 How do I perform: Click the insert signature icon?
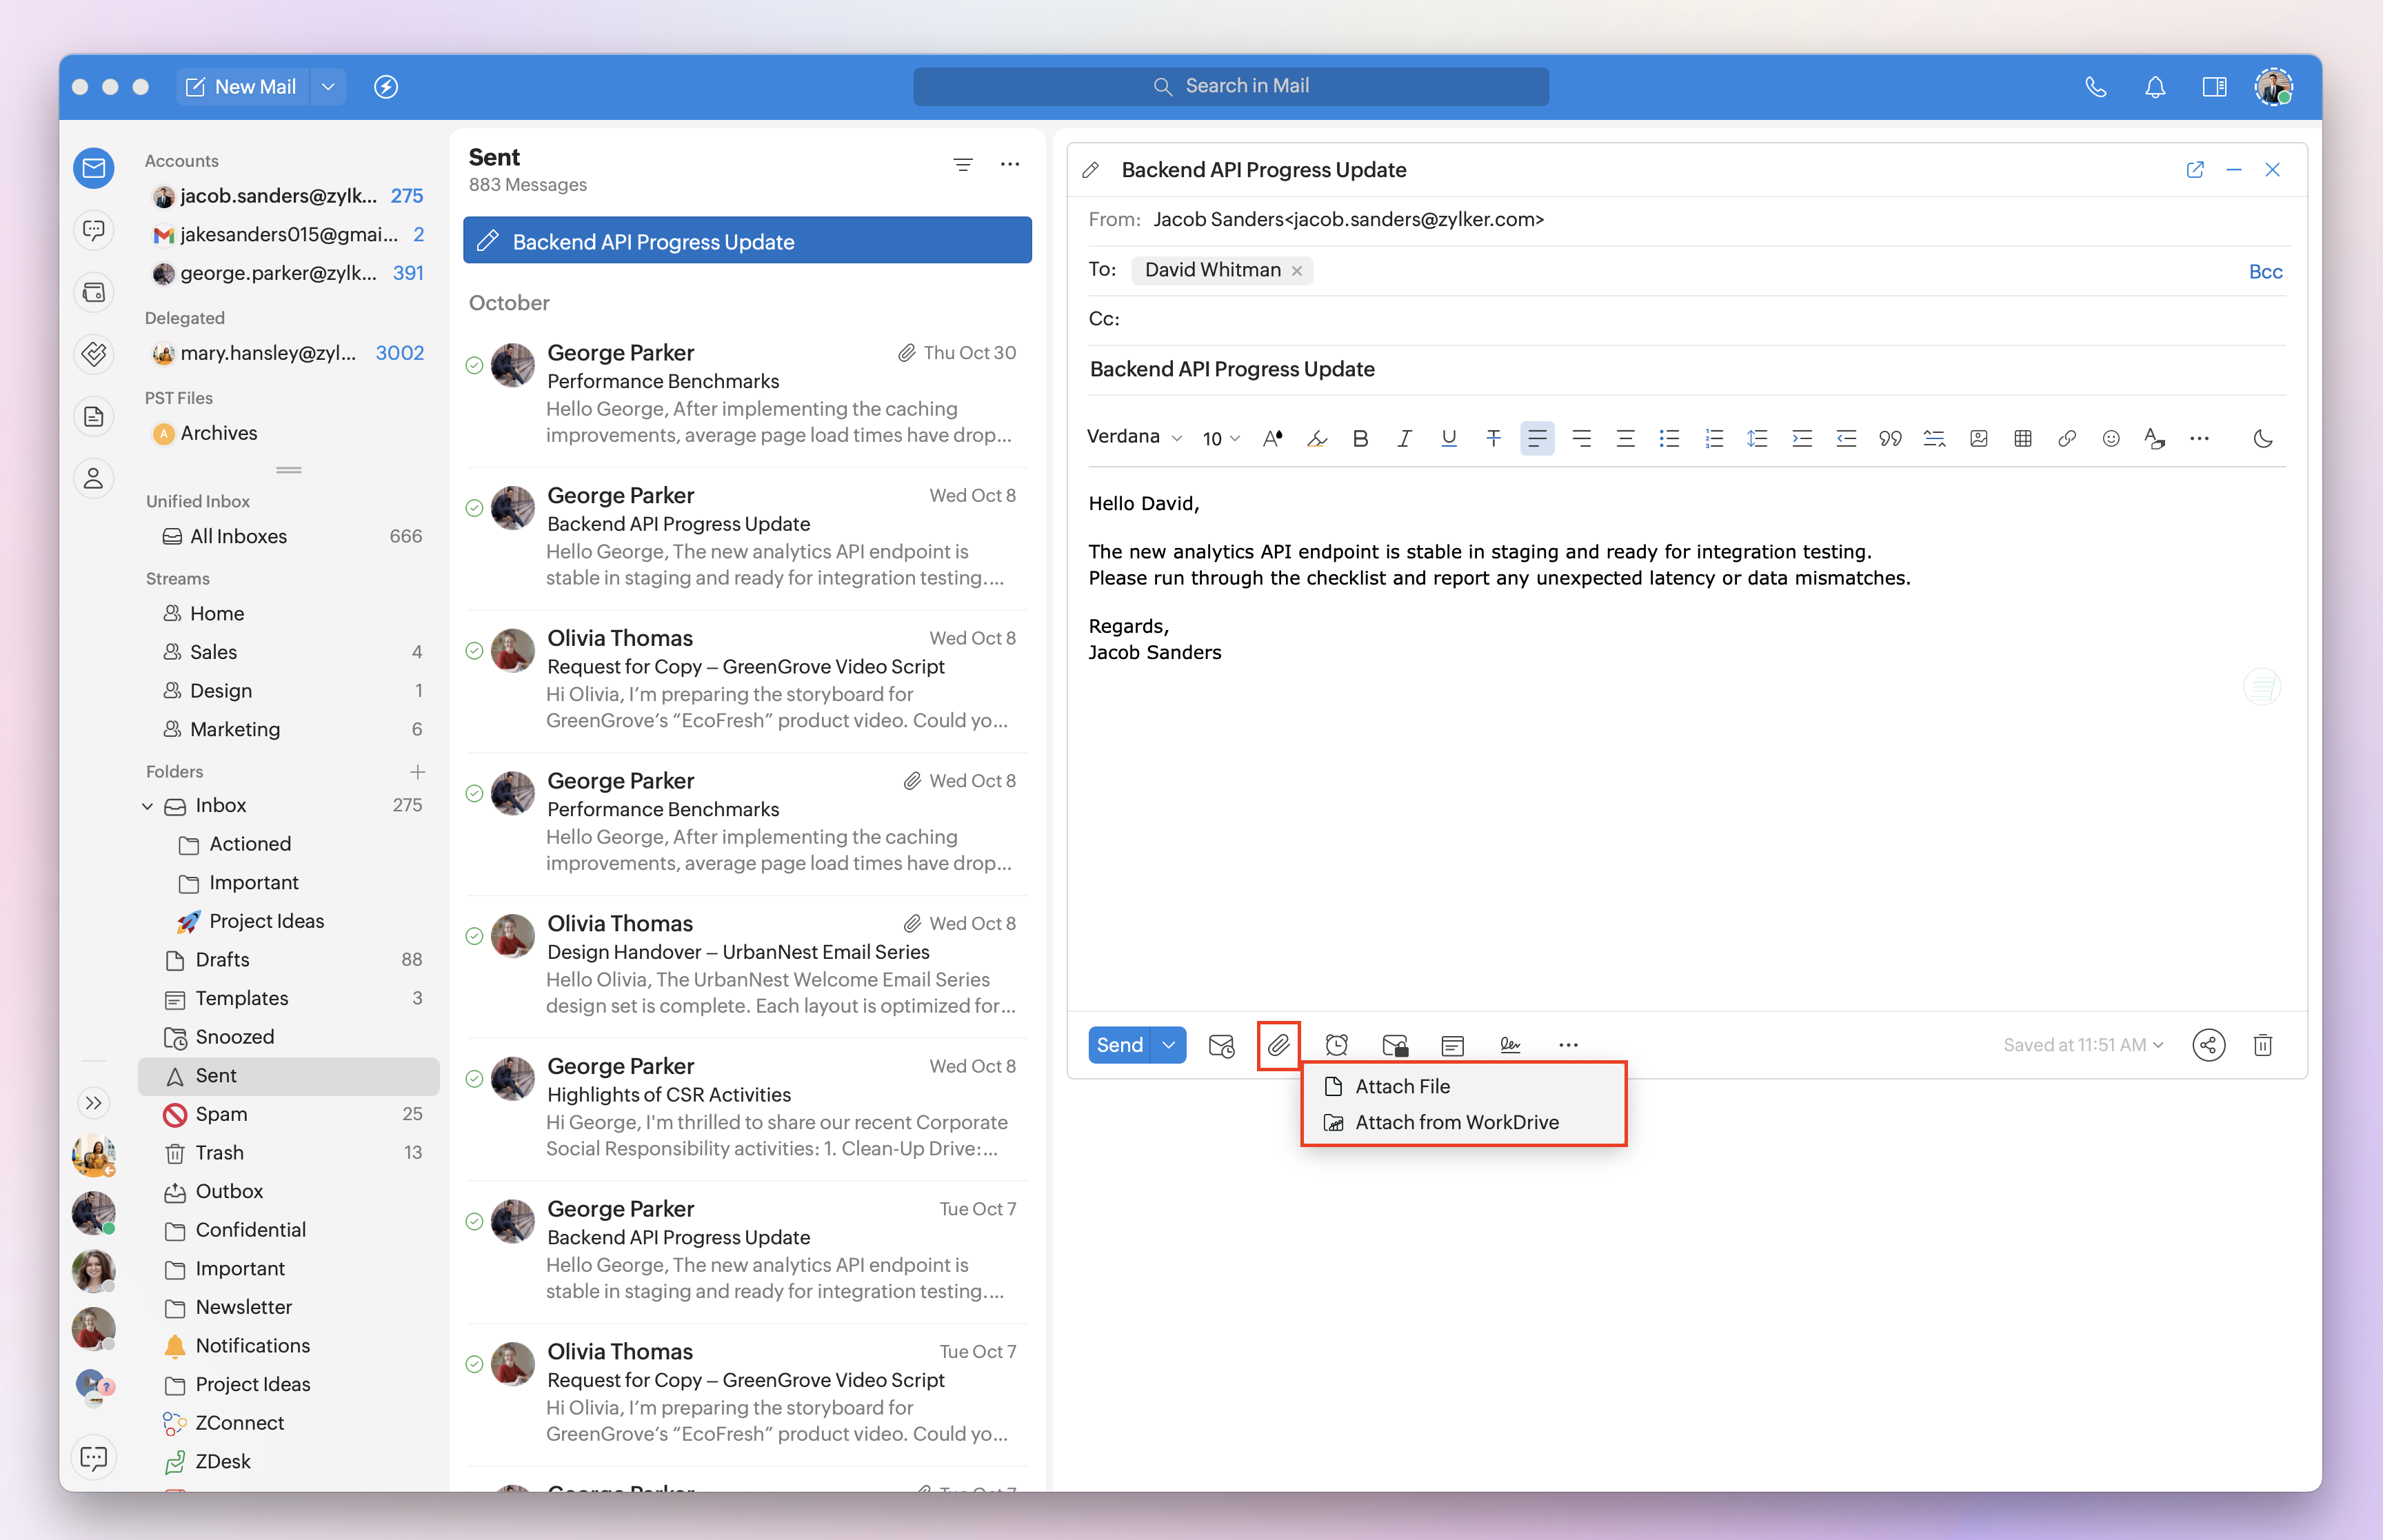click(x=1510, y=1045)
